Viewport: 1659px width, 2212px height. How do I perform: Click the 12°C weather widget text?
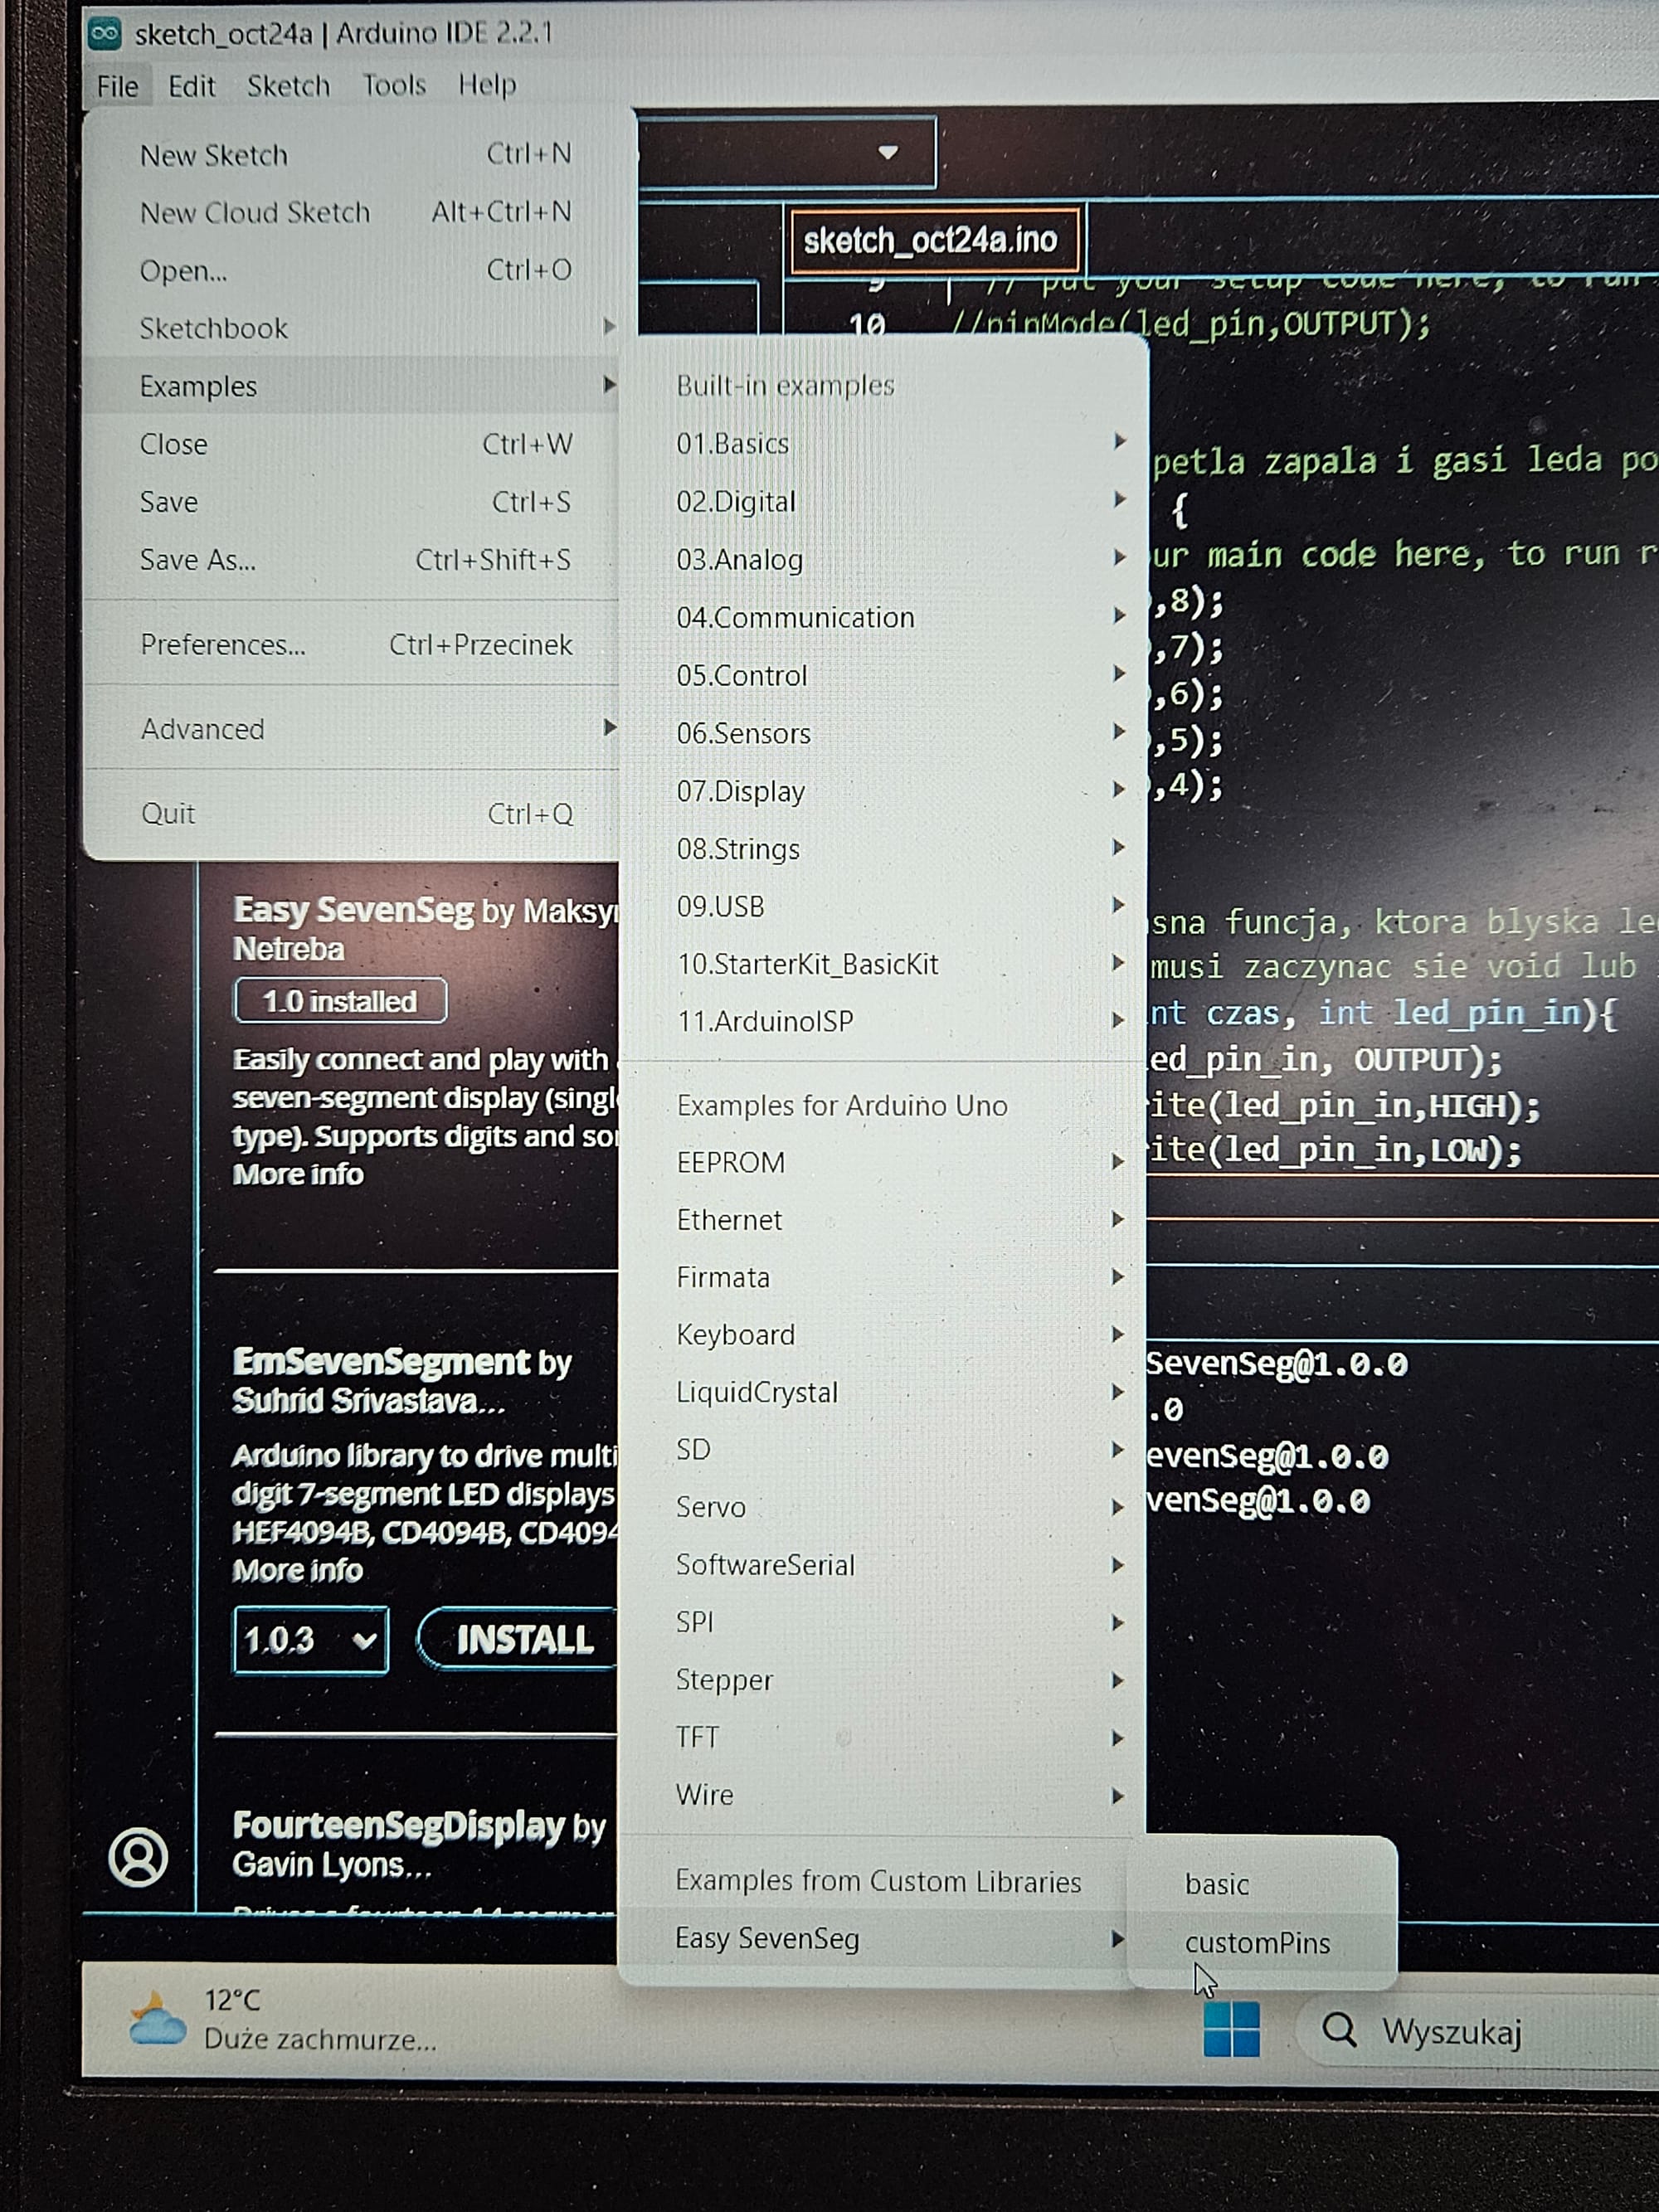click(232, 2000)
